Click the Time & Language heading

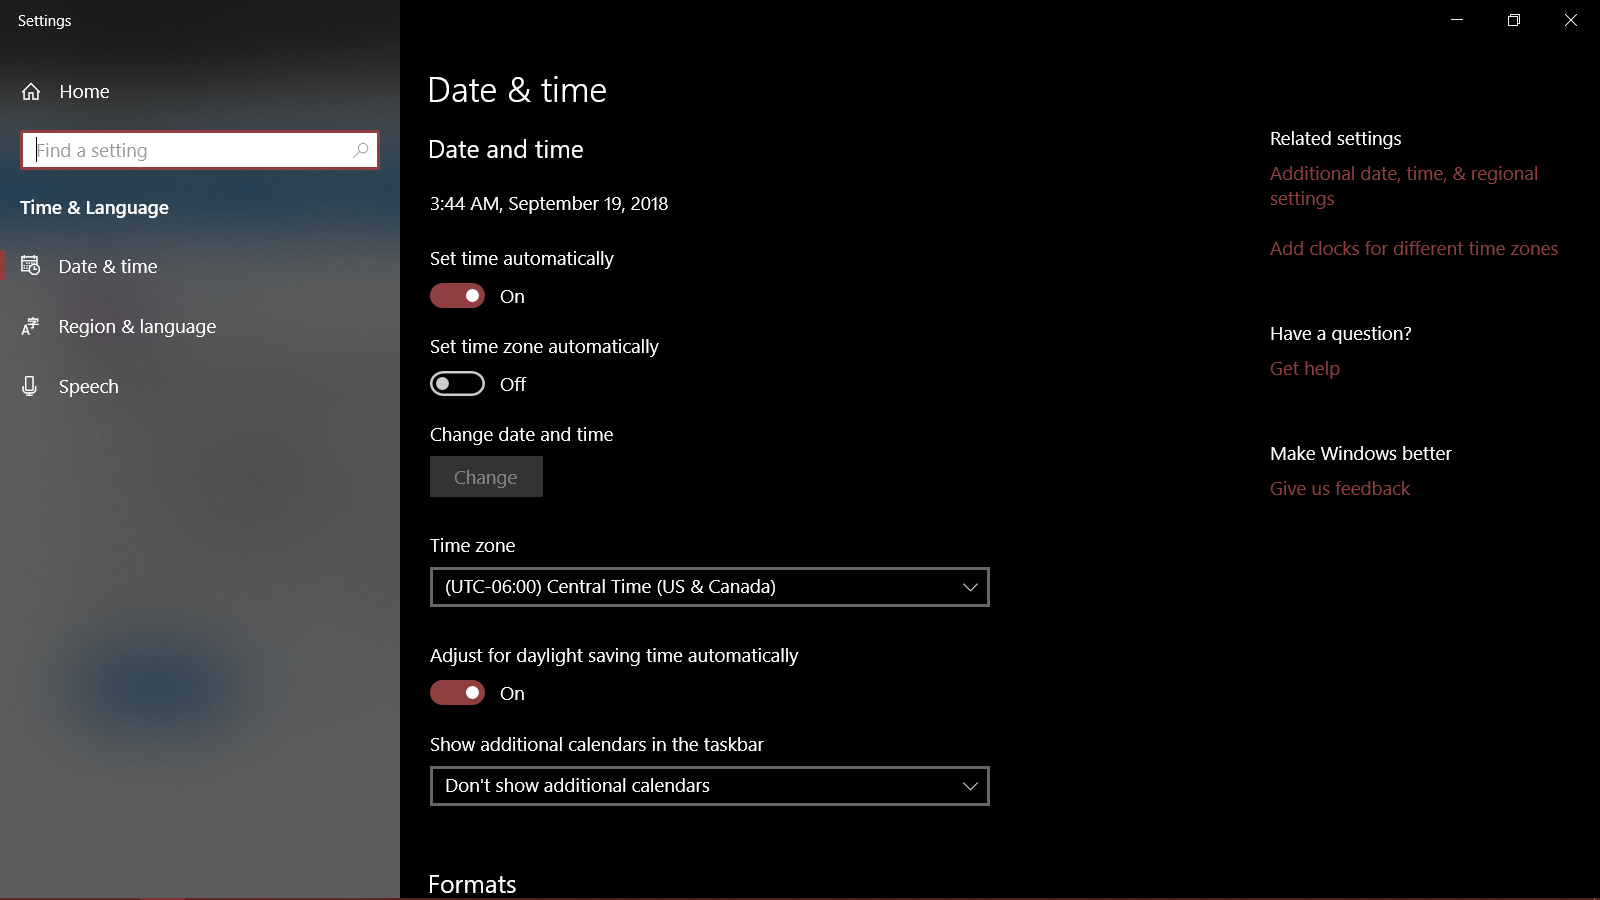(x=94, y=208)
